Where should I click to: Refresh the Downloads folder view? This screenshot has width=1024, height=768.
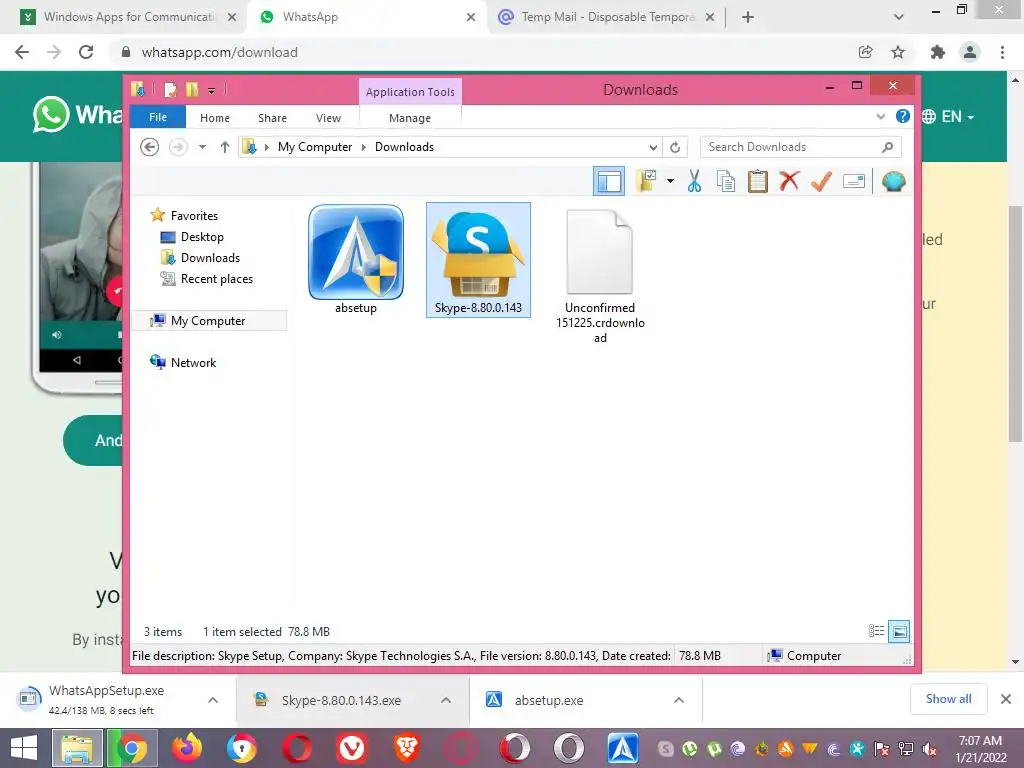675,147
